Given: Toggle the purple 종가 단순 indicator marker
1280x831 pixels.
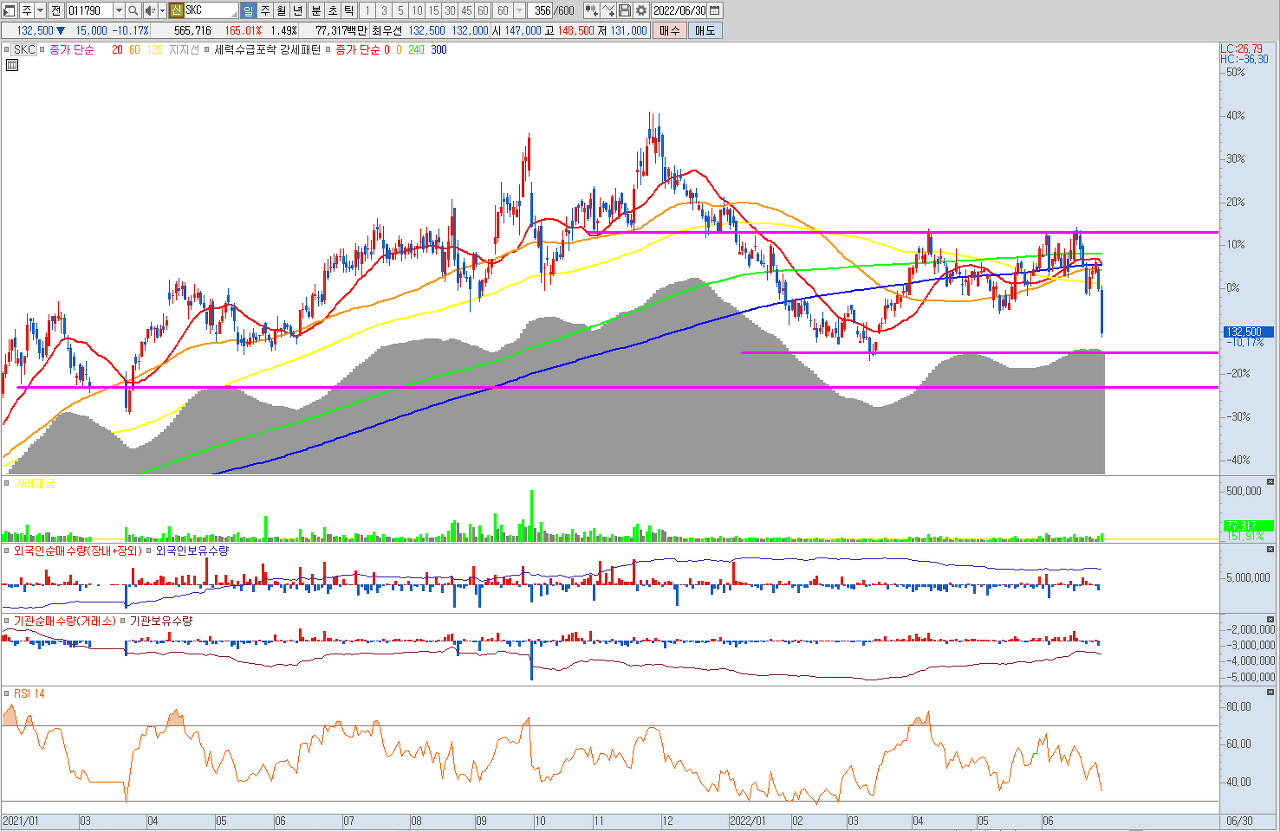Looking at the screenshot, I should click(42, 49).
